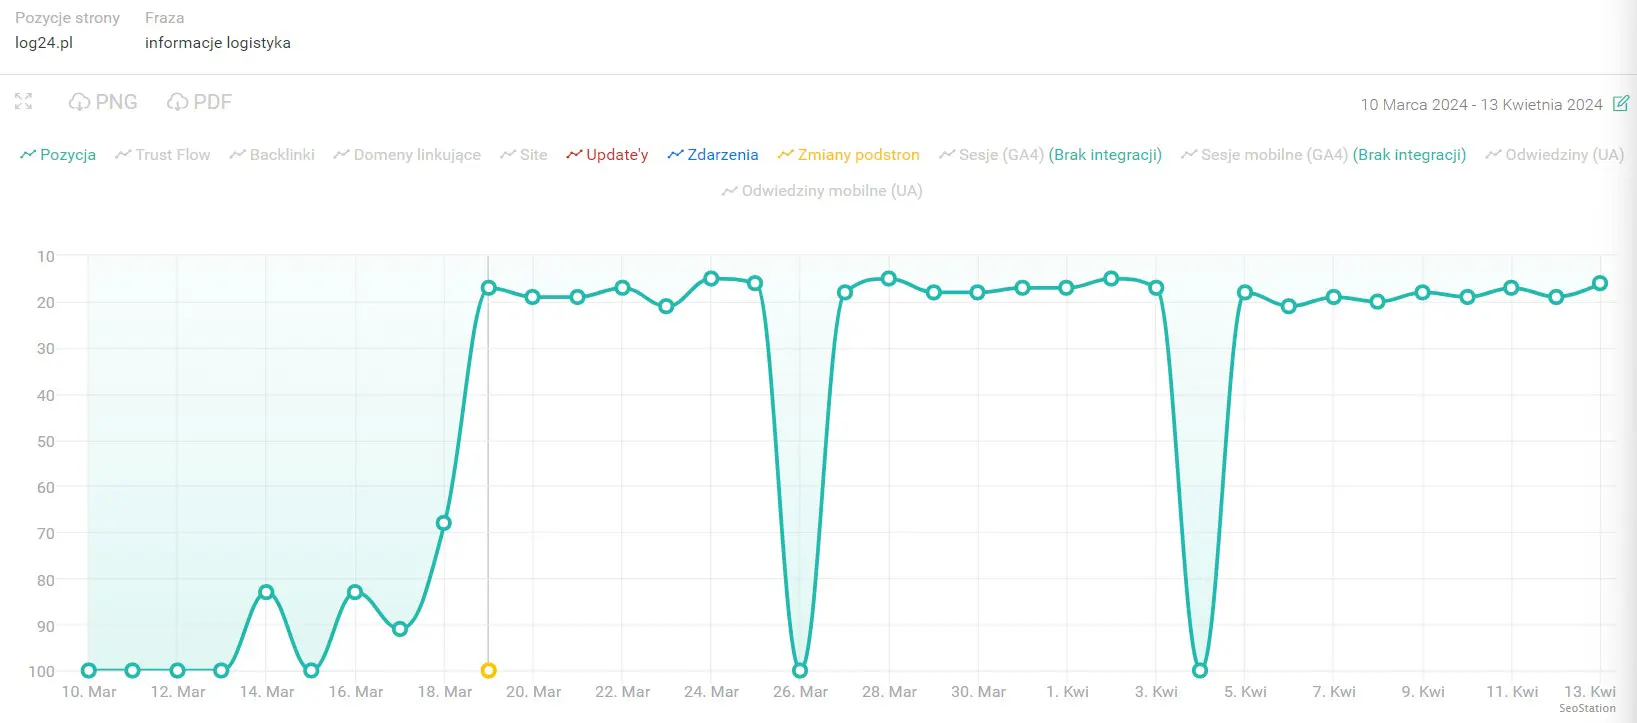Click the 50 y-axis label

(x=46, y=441)
